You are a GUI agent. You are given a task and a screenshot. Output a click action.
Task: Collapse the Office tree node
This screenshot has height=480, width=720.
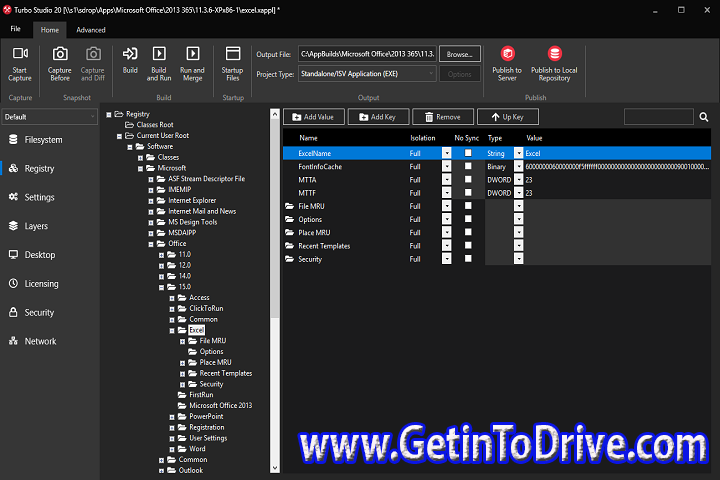click(151, 244)
